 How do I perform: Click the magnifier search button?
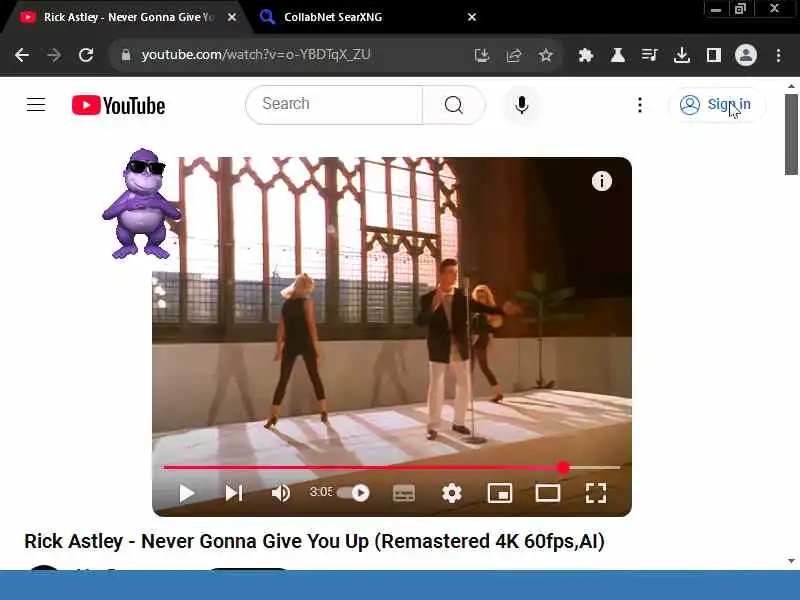click(x=454, y=105)
